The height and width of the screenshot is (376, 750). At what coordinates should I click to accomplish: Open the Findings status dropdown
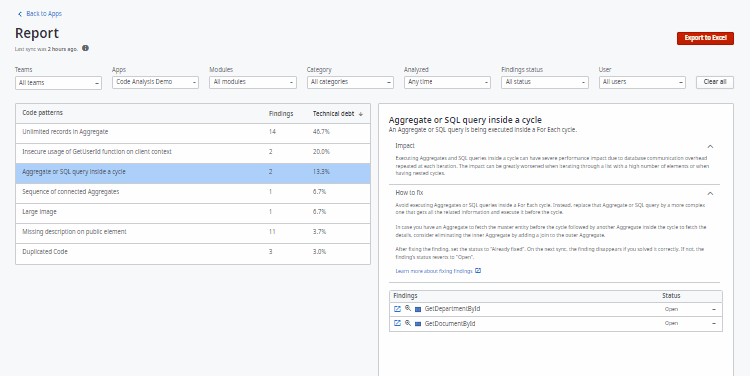tap(545, 82)
